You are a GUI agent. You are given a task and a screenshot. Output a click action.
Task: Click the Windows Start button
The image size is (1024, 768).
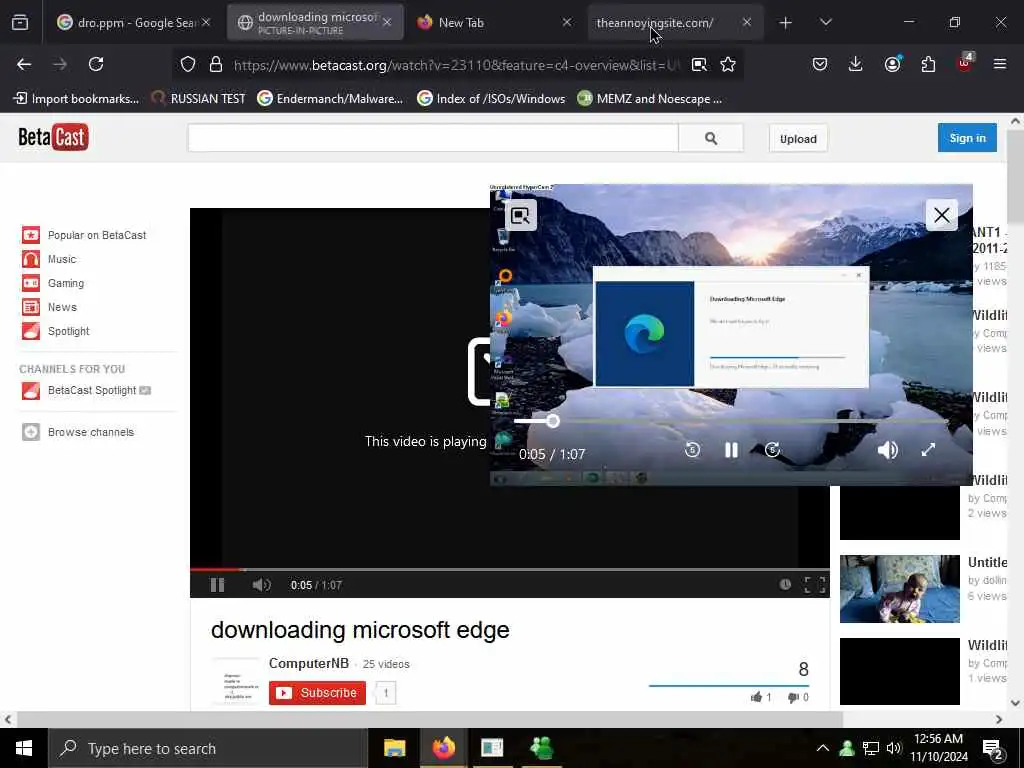pos(24,748)
